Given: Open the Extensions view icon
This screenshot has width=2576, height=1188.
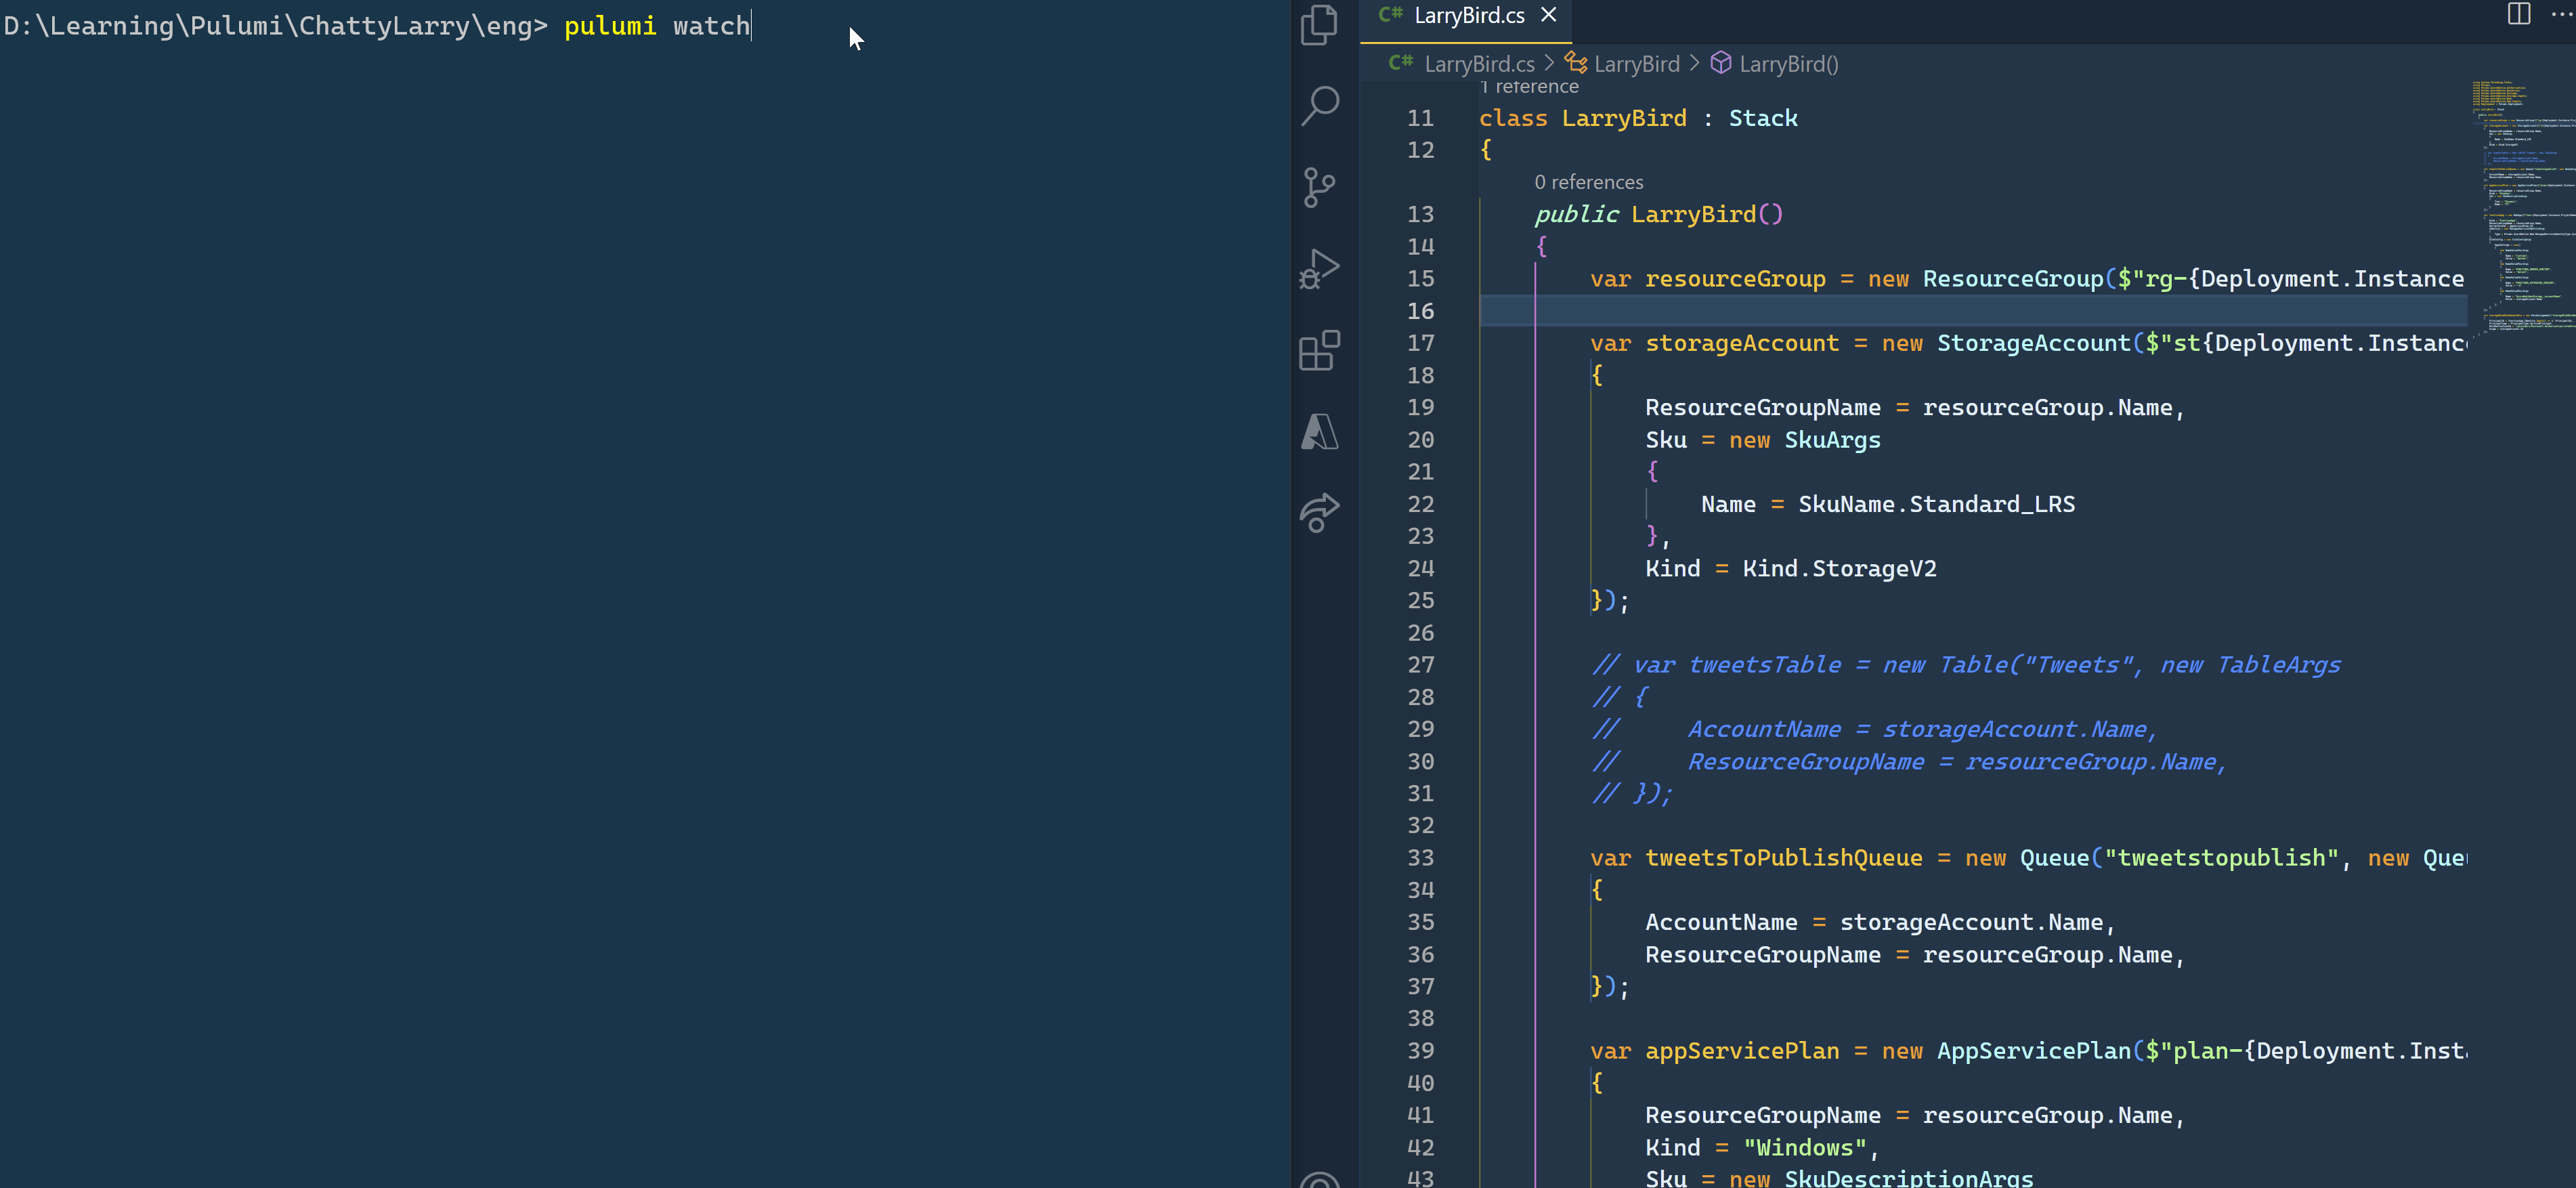Looking at the screenshot, I should [x=1320, y=350].
